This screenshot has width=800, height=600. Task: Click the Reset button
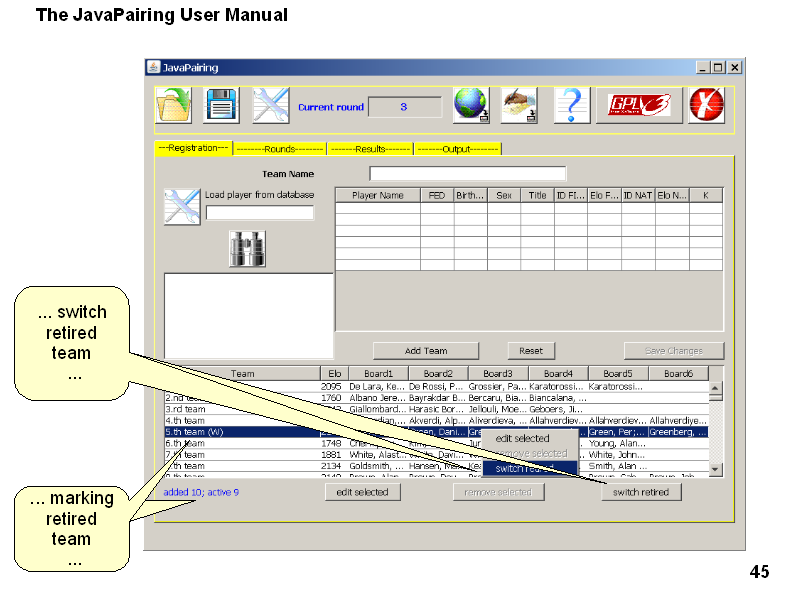coord(531,351)
